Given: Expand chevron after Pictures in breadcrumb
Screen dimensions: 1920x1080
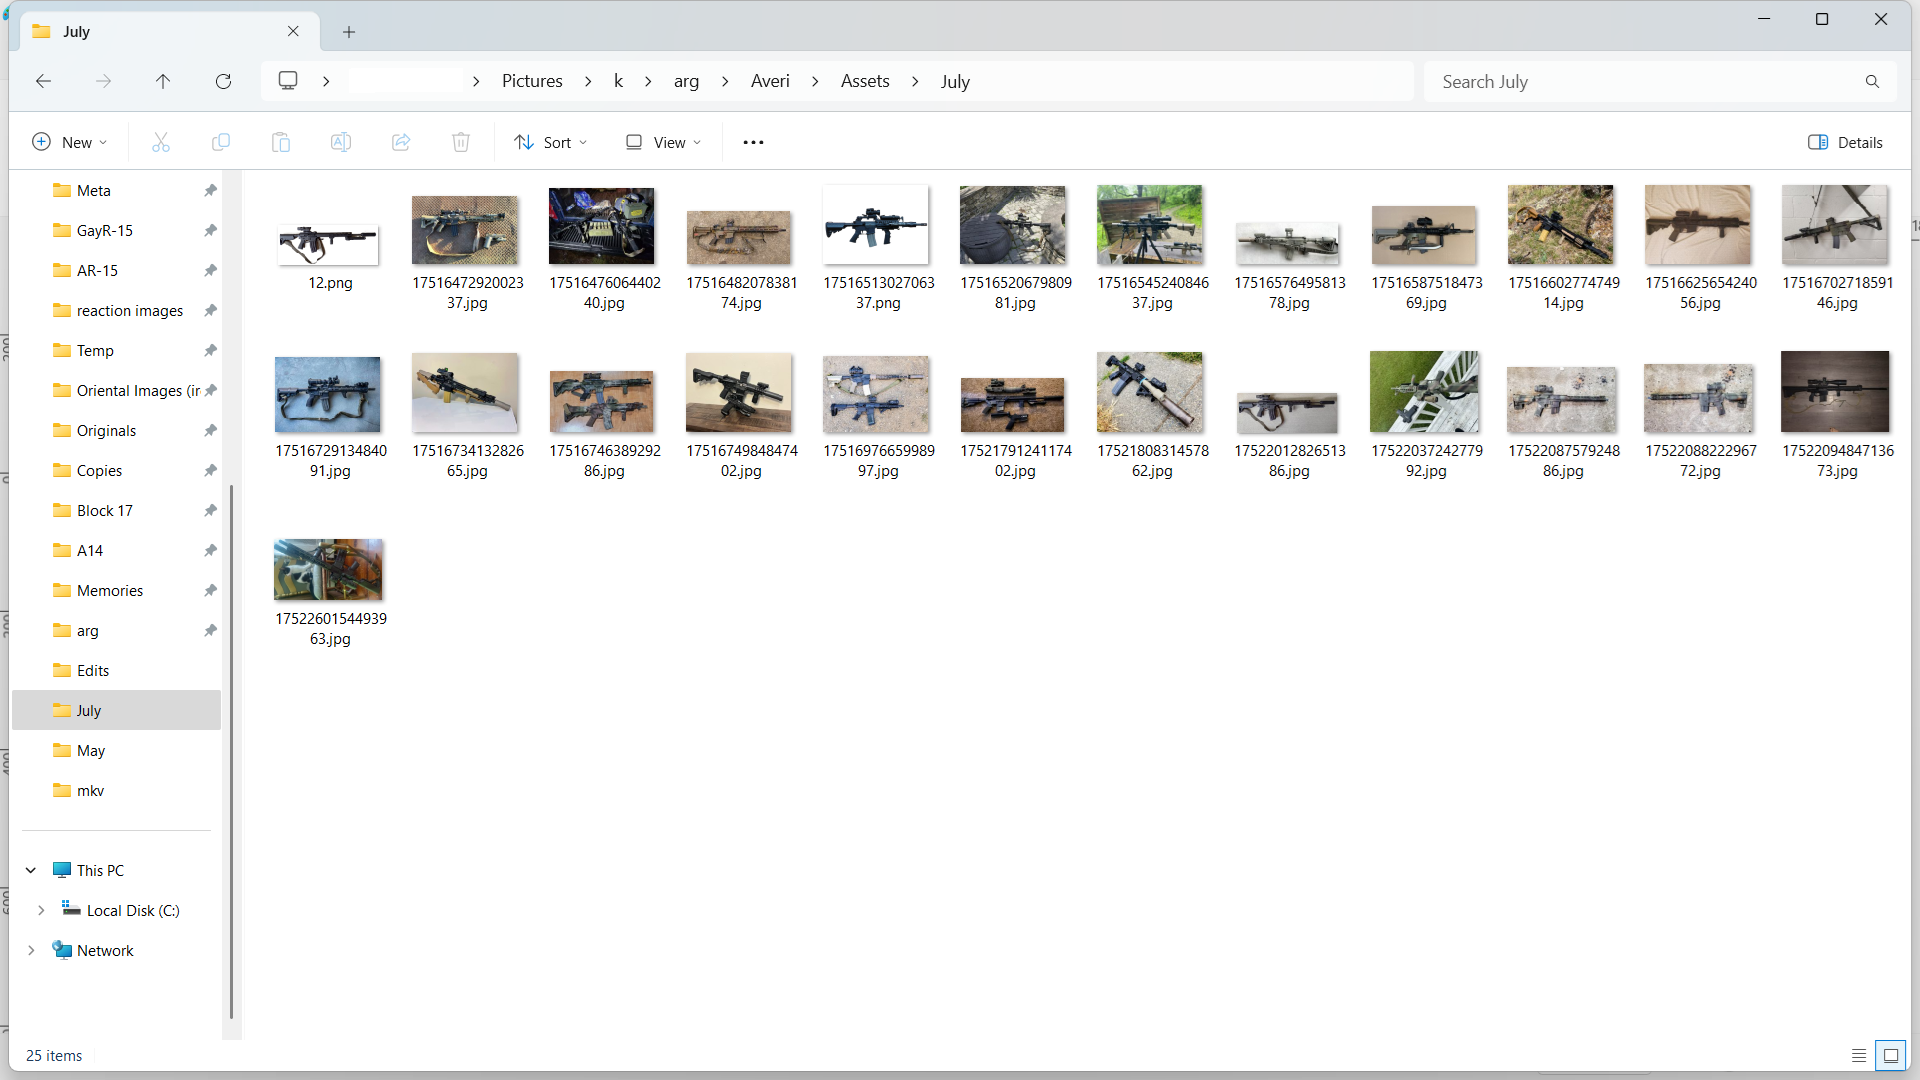Looking at the screenshot, I should tap(588, 81).
